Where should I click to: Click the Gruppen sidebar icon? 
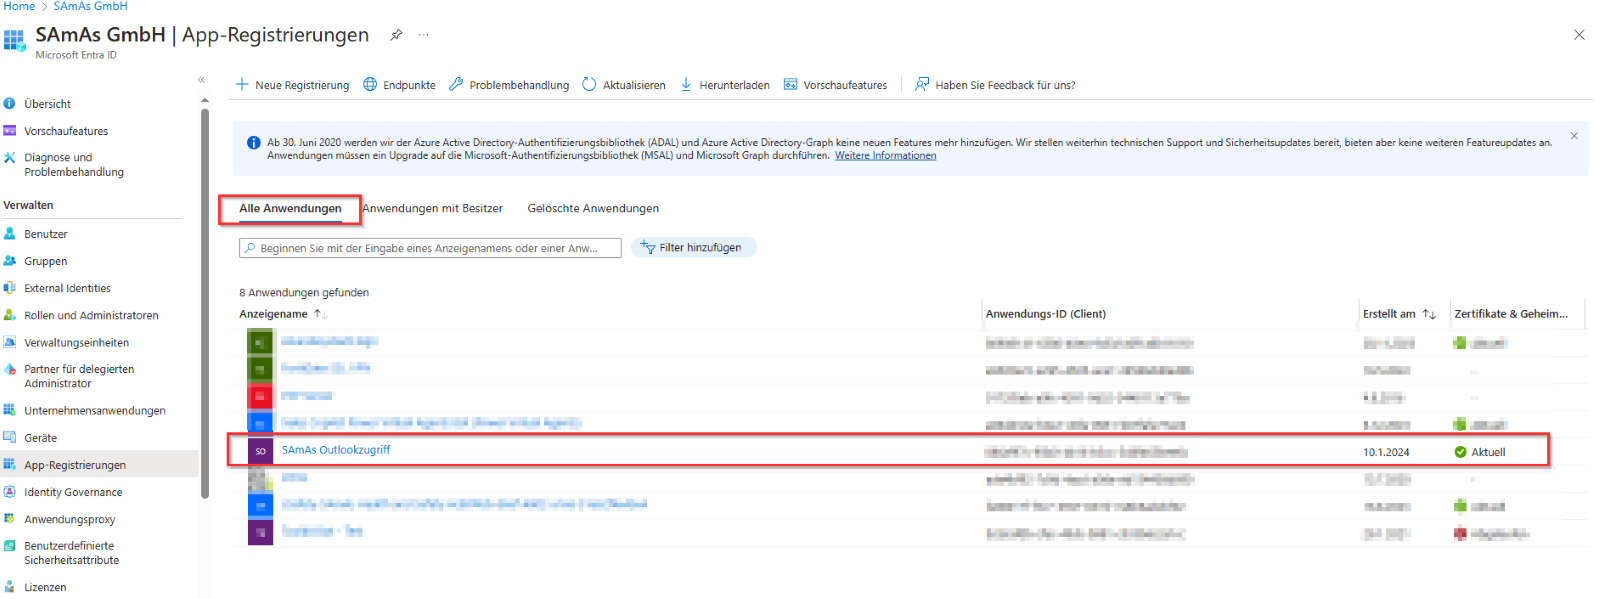point(10,260)
